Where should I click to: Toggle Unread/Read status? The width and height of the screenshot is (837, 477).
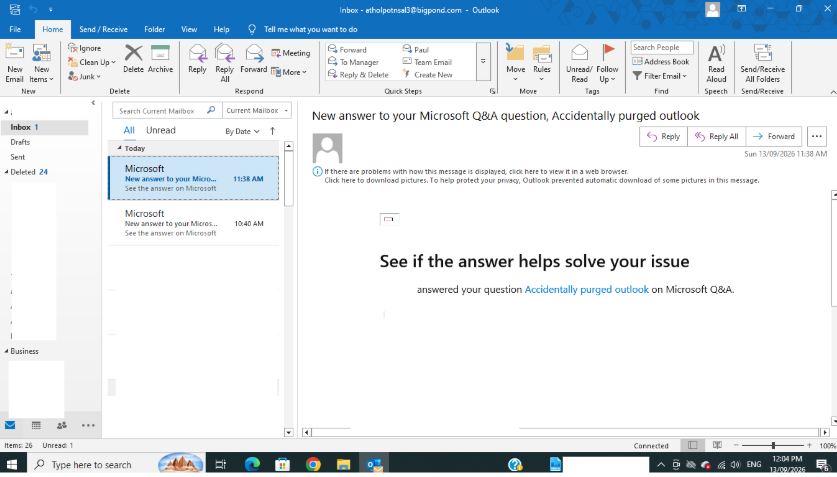579,63
